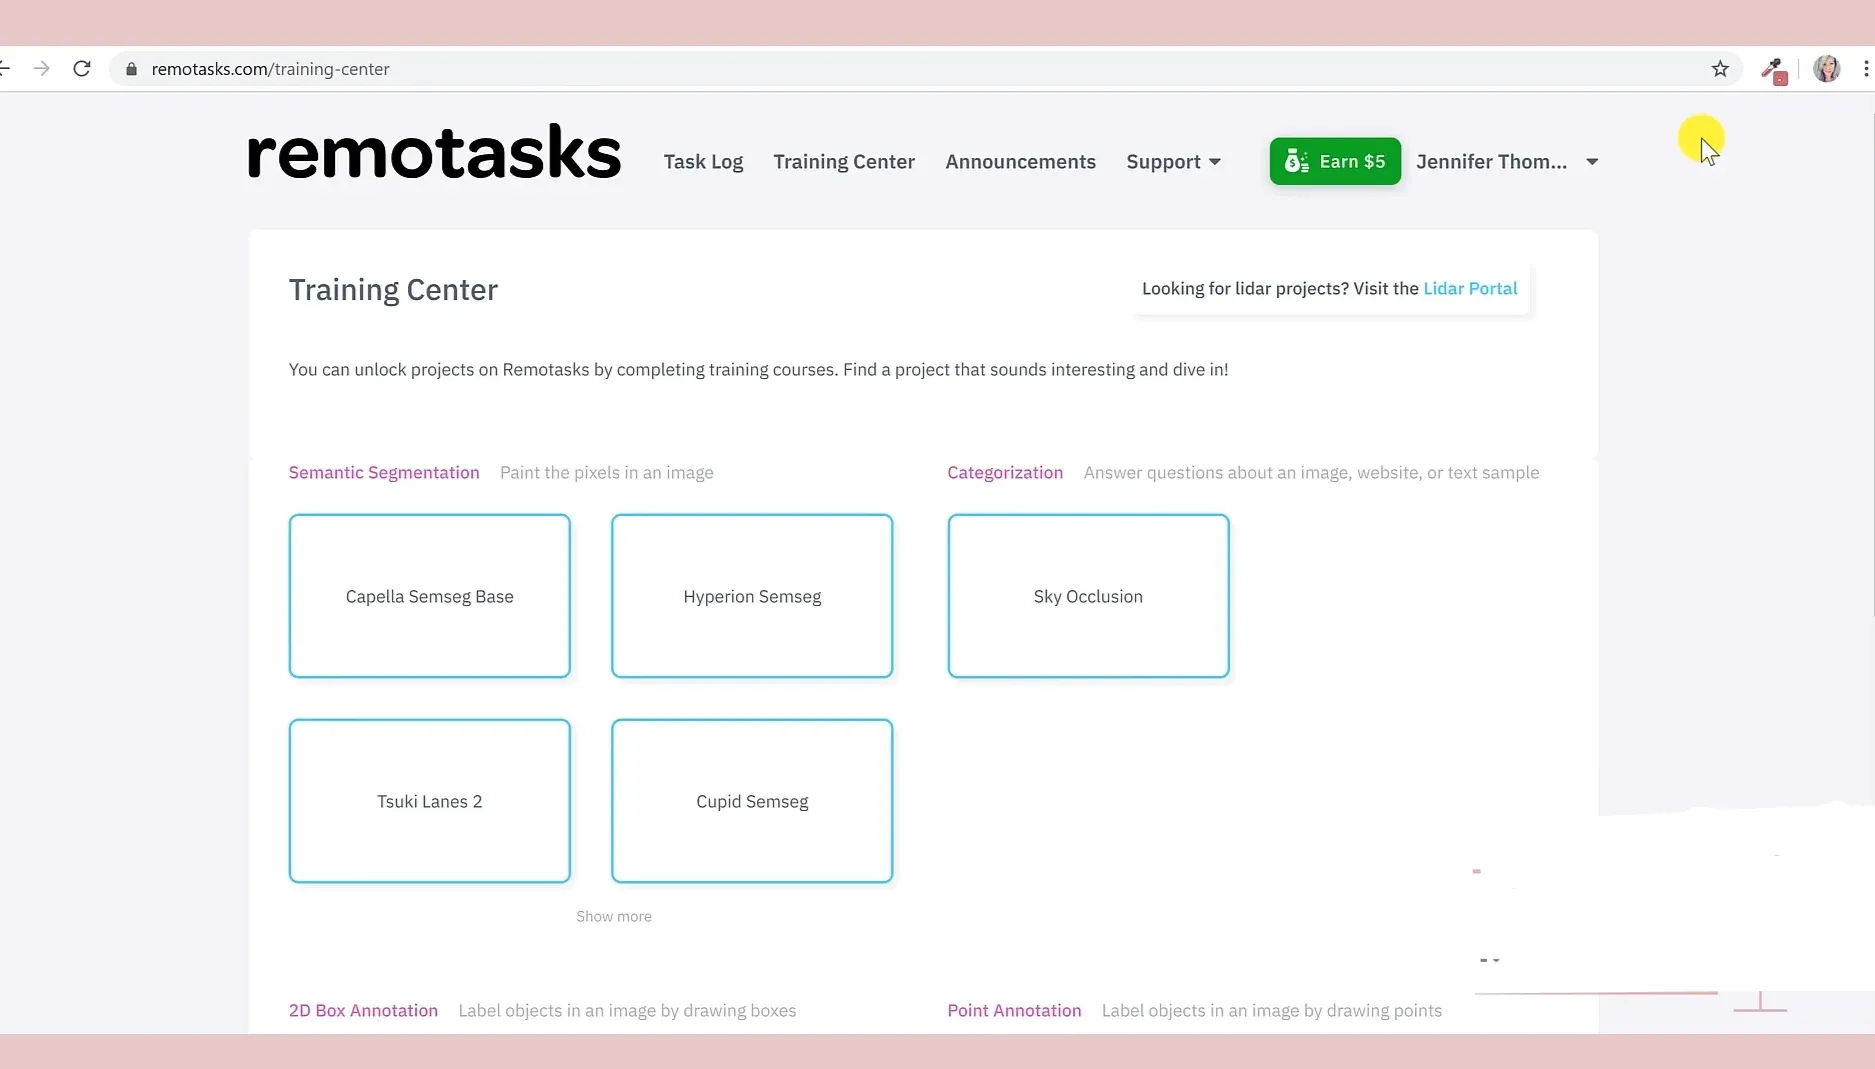Bookmark this page with the star icon
This screenshot has width=1875, height=1069.
[x=1720, y=69]
